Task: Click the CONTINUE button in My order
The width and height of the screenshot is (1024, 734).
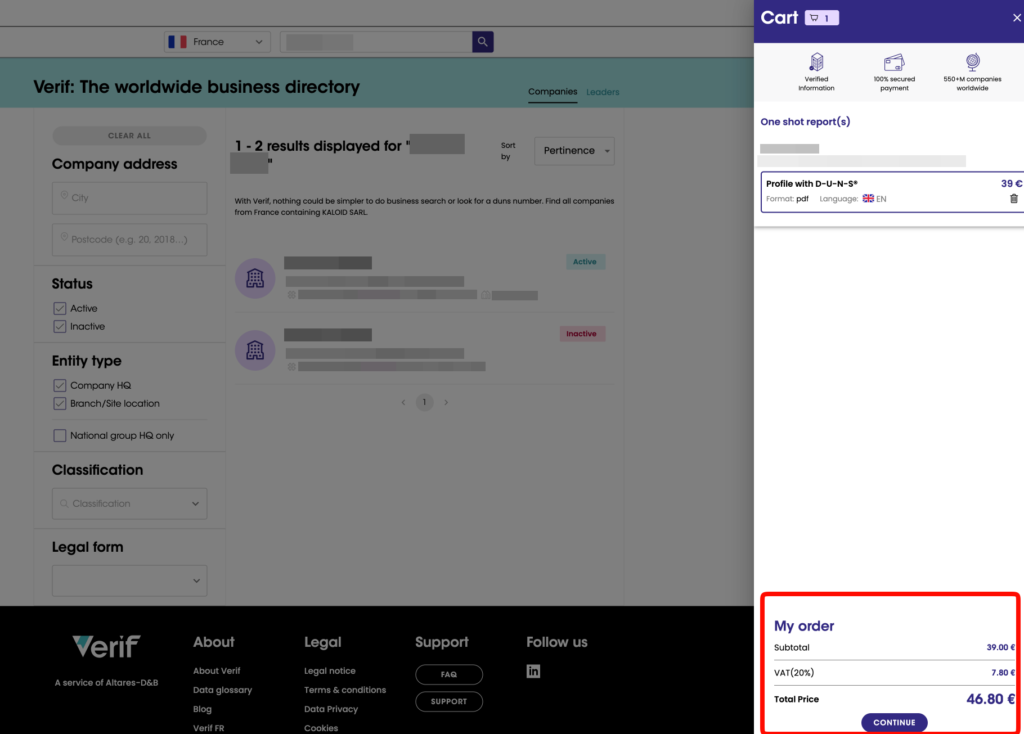Action: tap(894, 722)
